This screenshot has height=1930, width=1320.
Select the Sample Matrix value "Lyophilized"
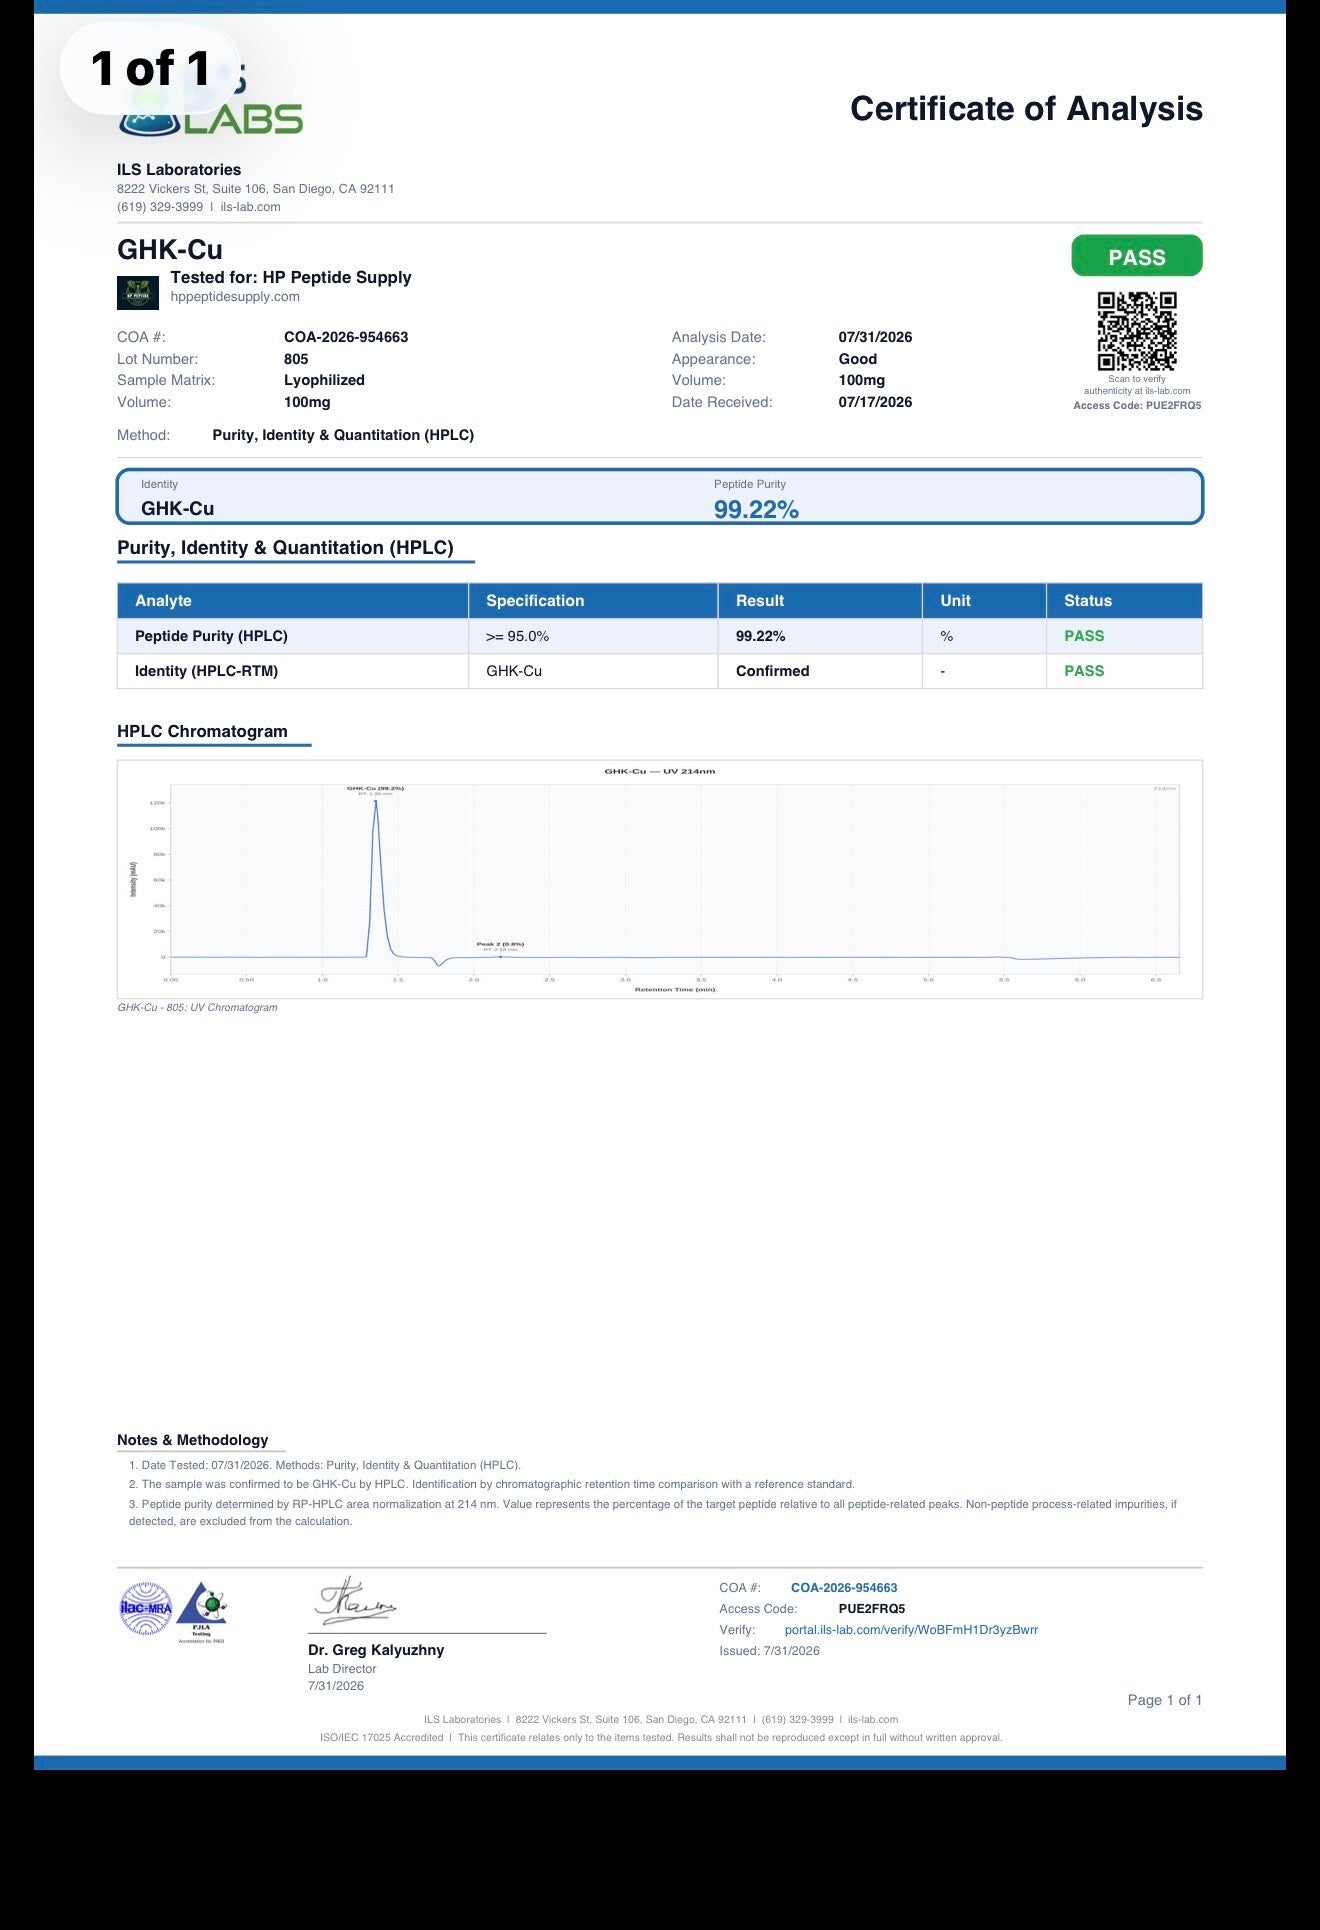coord(324,380)
